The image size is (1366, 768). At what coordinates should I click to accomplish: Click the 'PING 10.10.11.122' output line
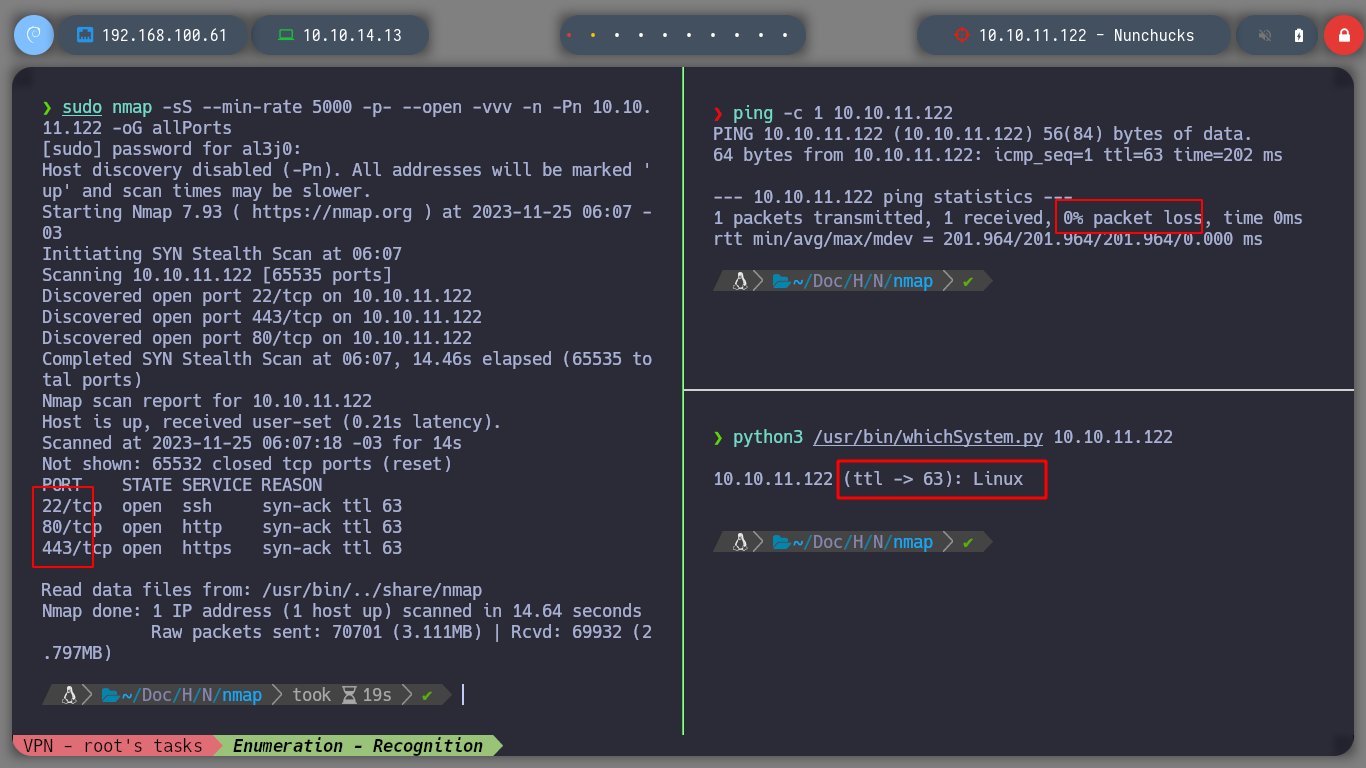point(983,134)
